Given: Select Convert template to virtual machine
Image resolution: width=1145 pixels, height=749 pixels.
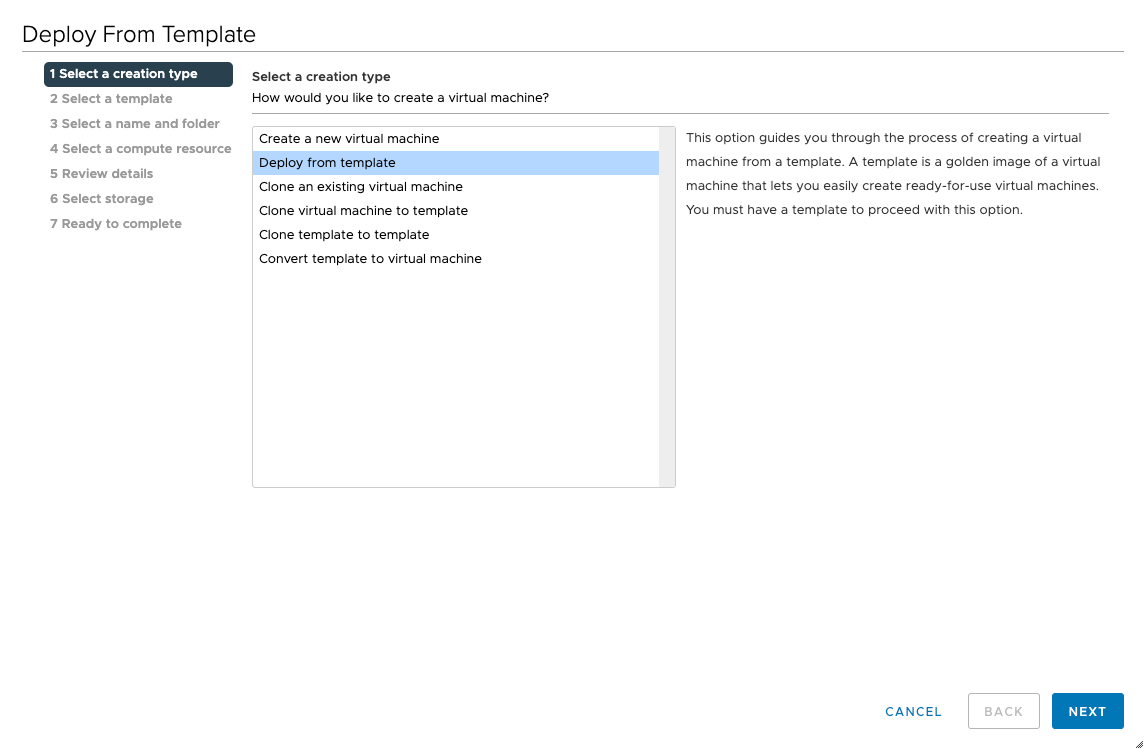Looking at the screenshot, I should coord(370,259).
